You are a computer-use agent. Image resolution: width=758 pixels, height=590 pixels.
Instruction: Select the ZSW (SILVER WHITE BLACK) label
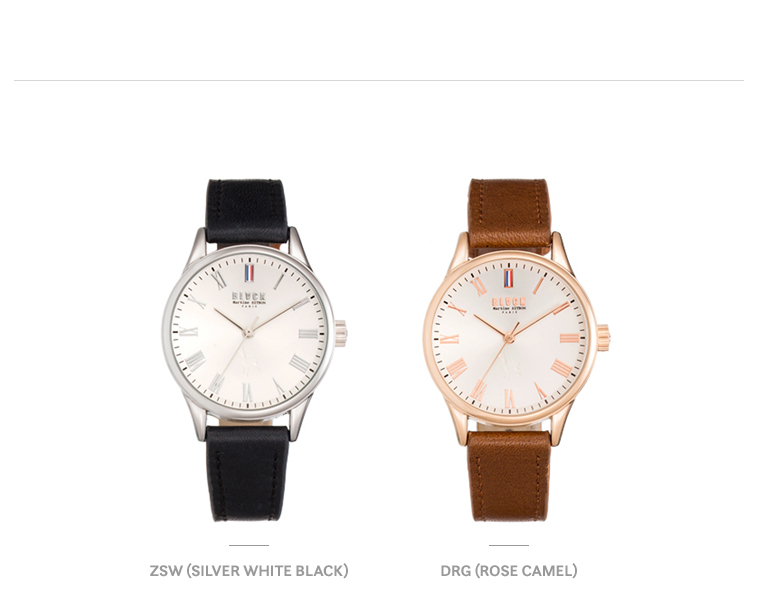(x=248, y=571)
